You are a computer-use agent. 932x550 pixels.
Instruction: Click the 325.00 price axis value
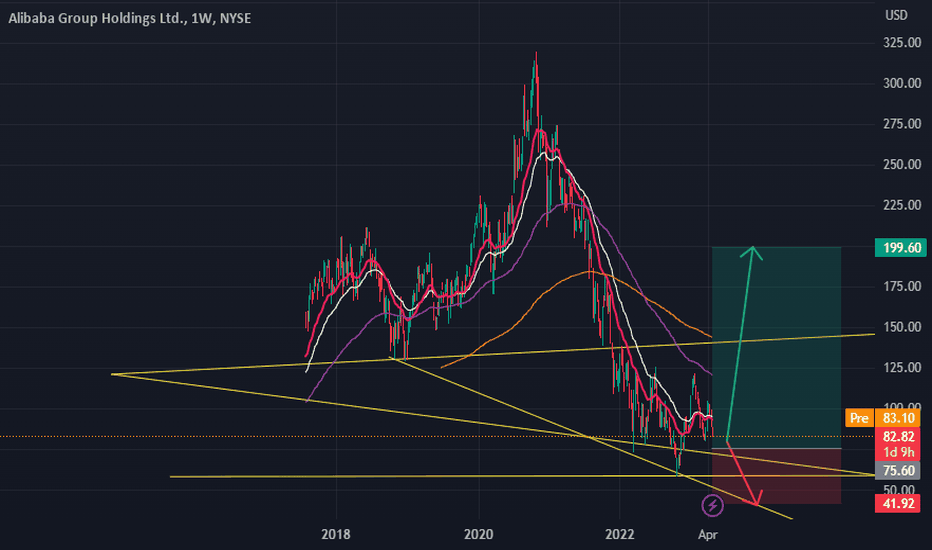pyautogui.click(x=902, y=43)
